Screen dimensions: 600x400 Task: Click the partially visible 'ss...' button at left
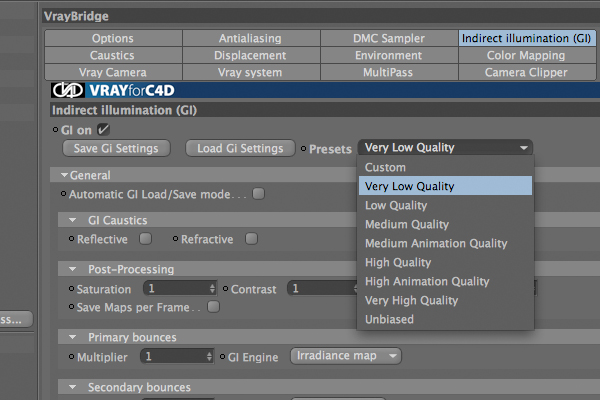pos(16,319)
